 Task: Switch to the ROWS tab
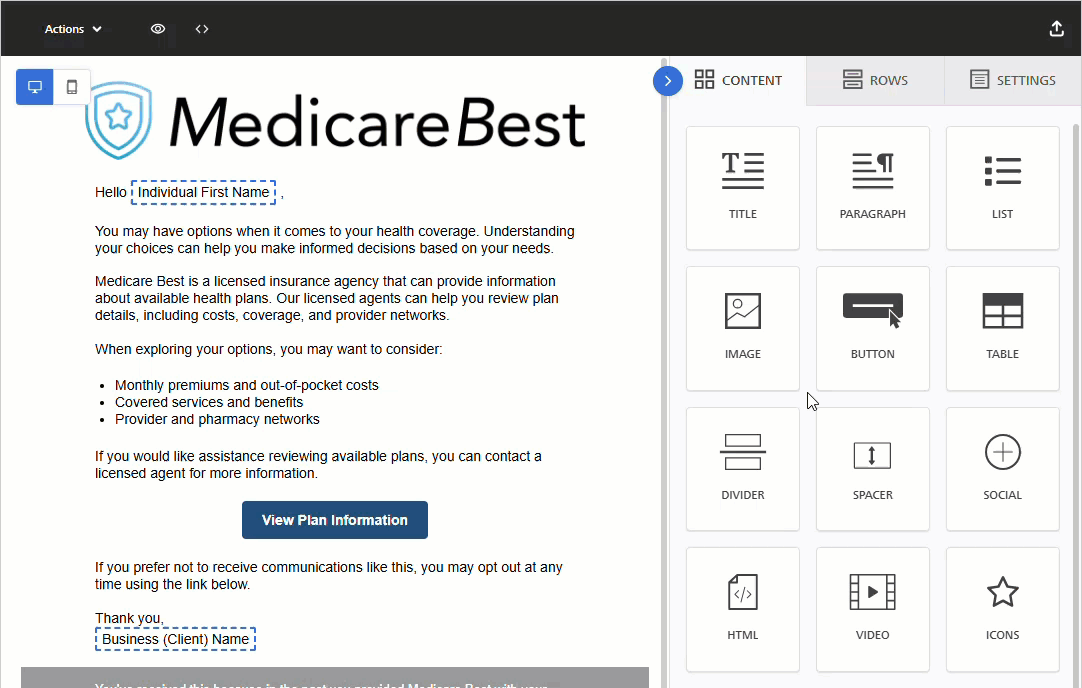click(875, 80)
